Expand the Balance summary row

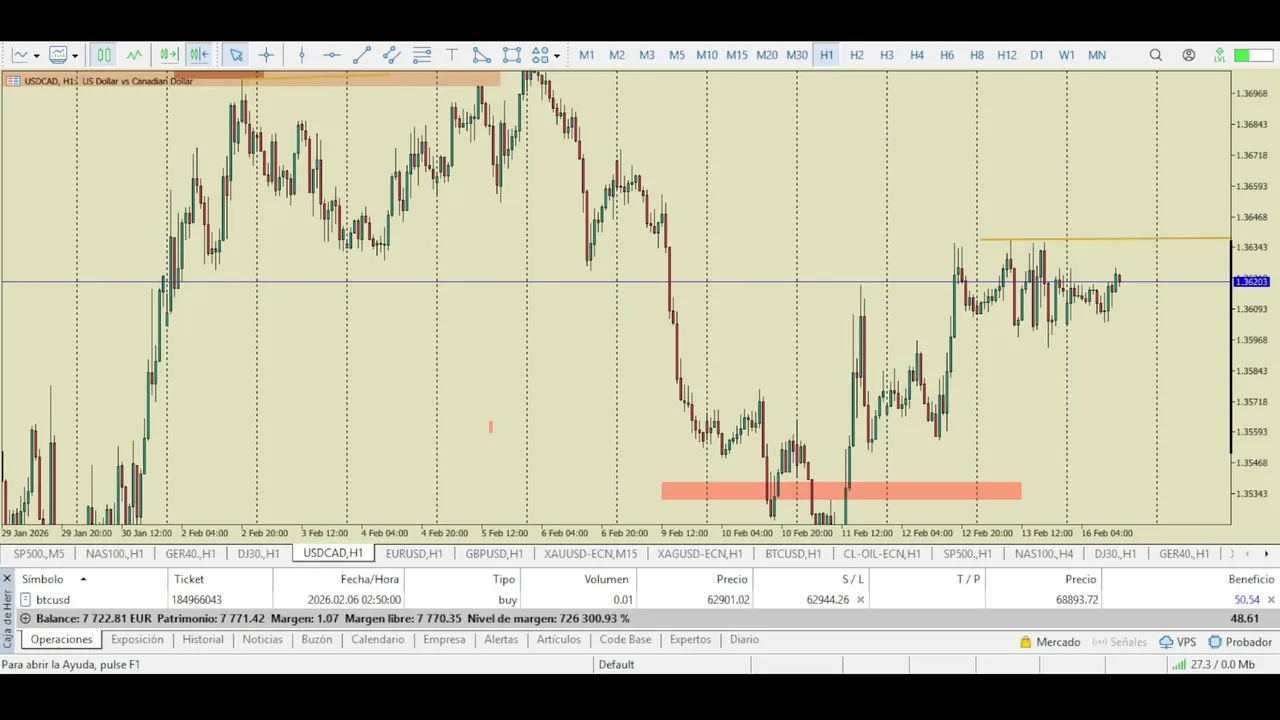25,619
